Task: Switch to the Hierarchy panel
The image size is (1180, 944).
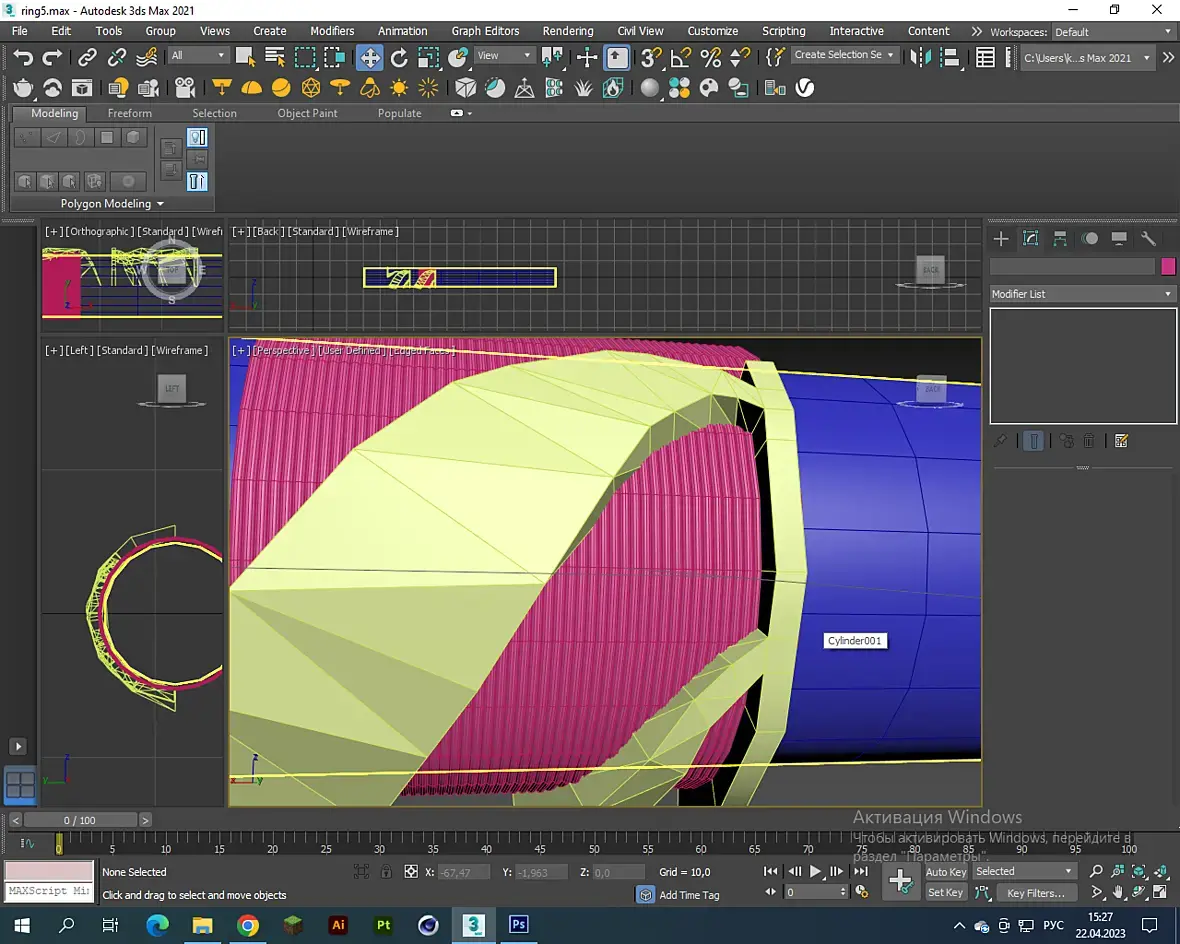Action: pyautogui.click(x=1060, y=239)
